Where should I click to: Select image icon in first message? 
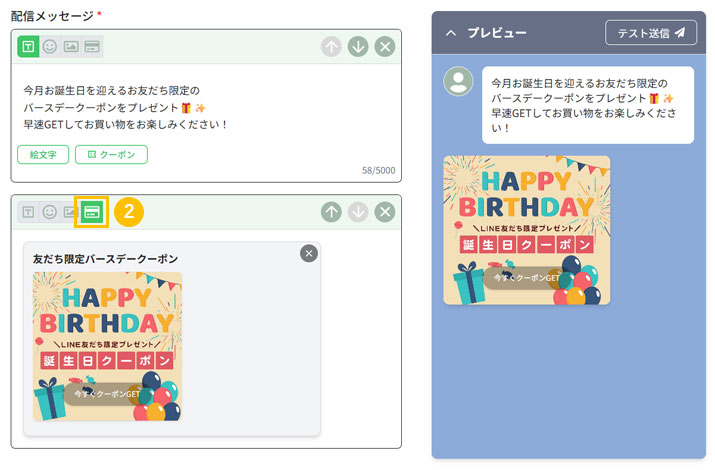click(70, 47)
